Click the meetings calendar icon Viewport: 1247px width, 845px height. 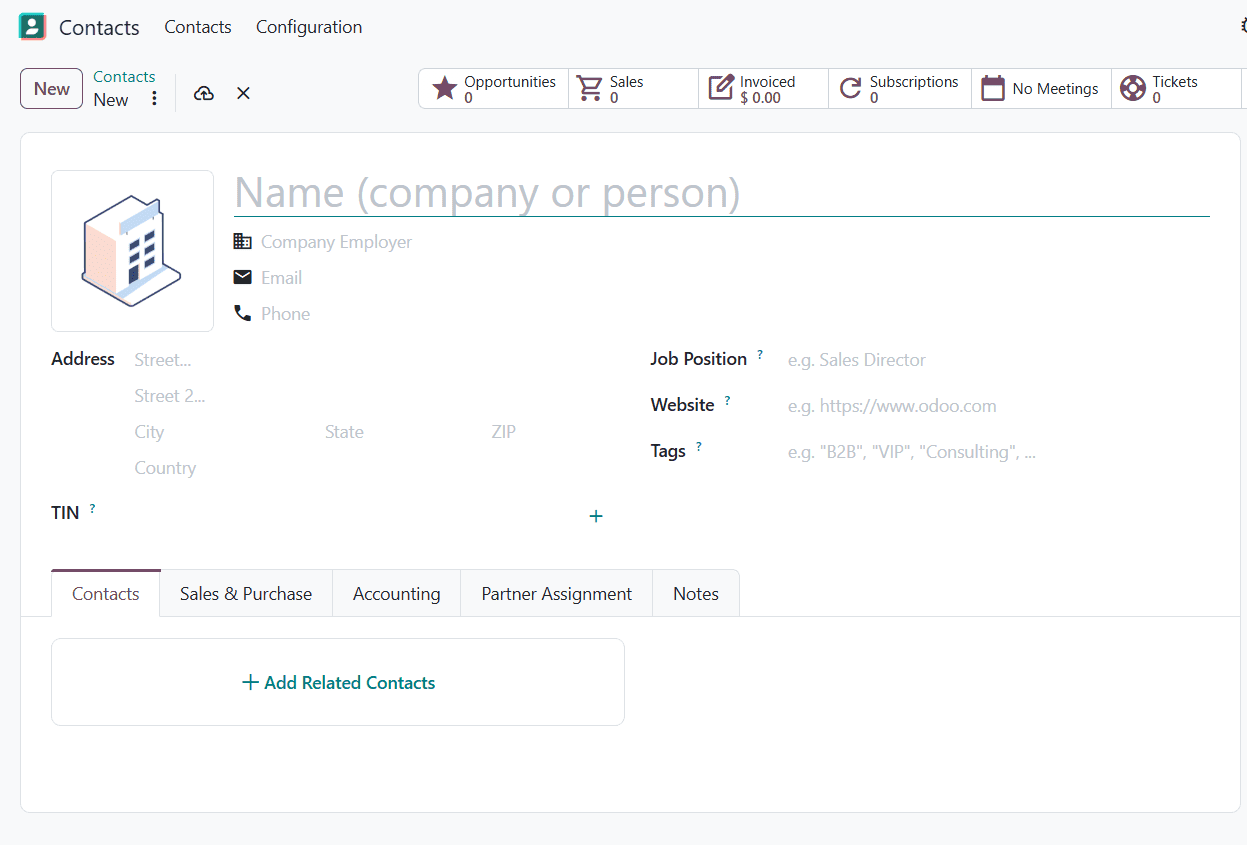point(993,89)
